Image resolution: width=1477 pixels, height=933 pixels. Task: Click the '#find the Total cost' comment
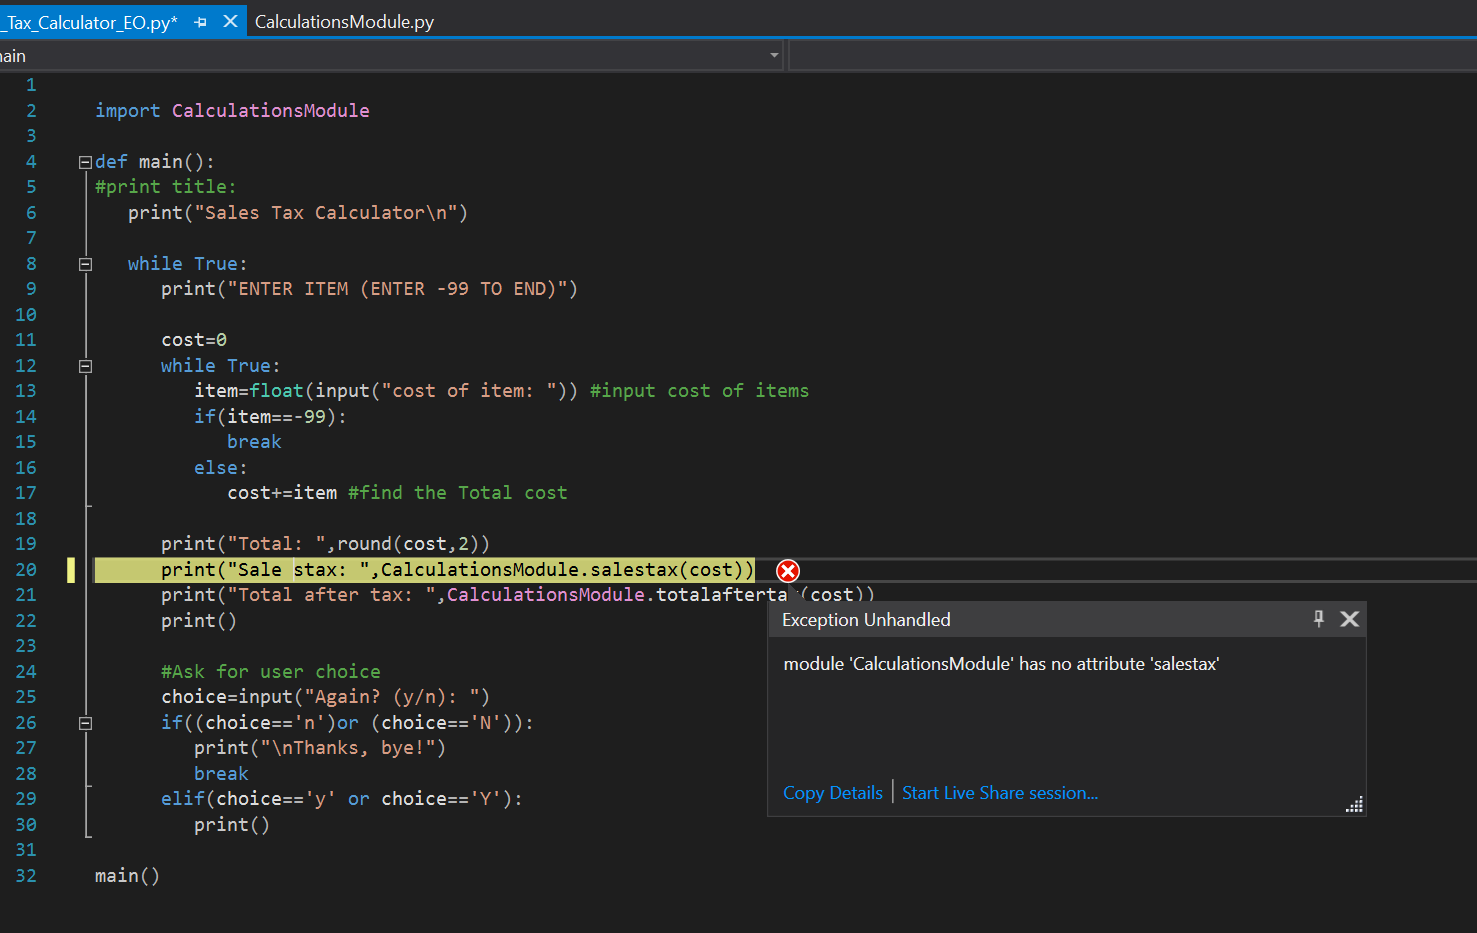pyautogui.click(x=457, y=493)
